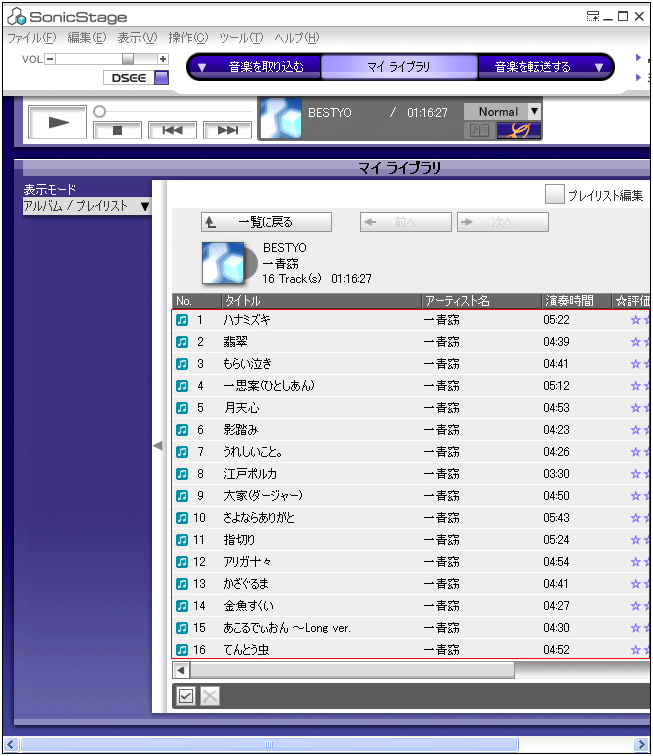Expand the 音楽を取り込む left arrow menu
The width and height of the screenshot is (653, 756).
click(x=202, y=67)
